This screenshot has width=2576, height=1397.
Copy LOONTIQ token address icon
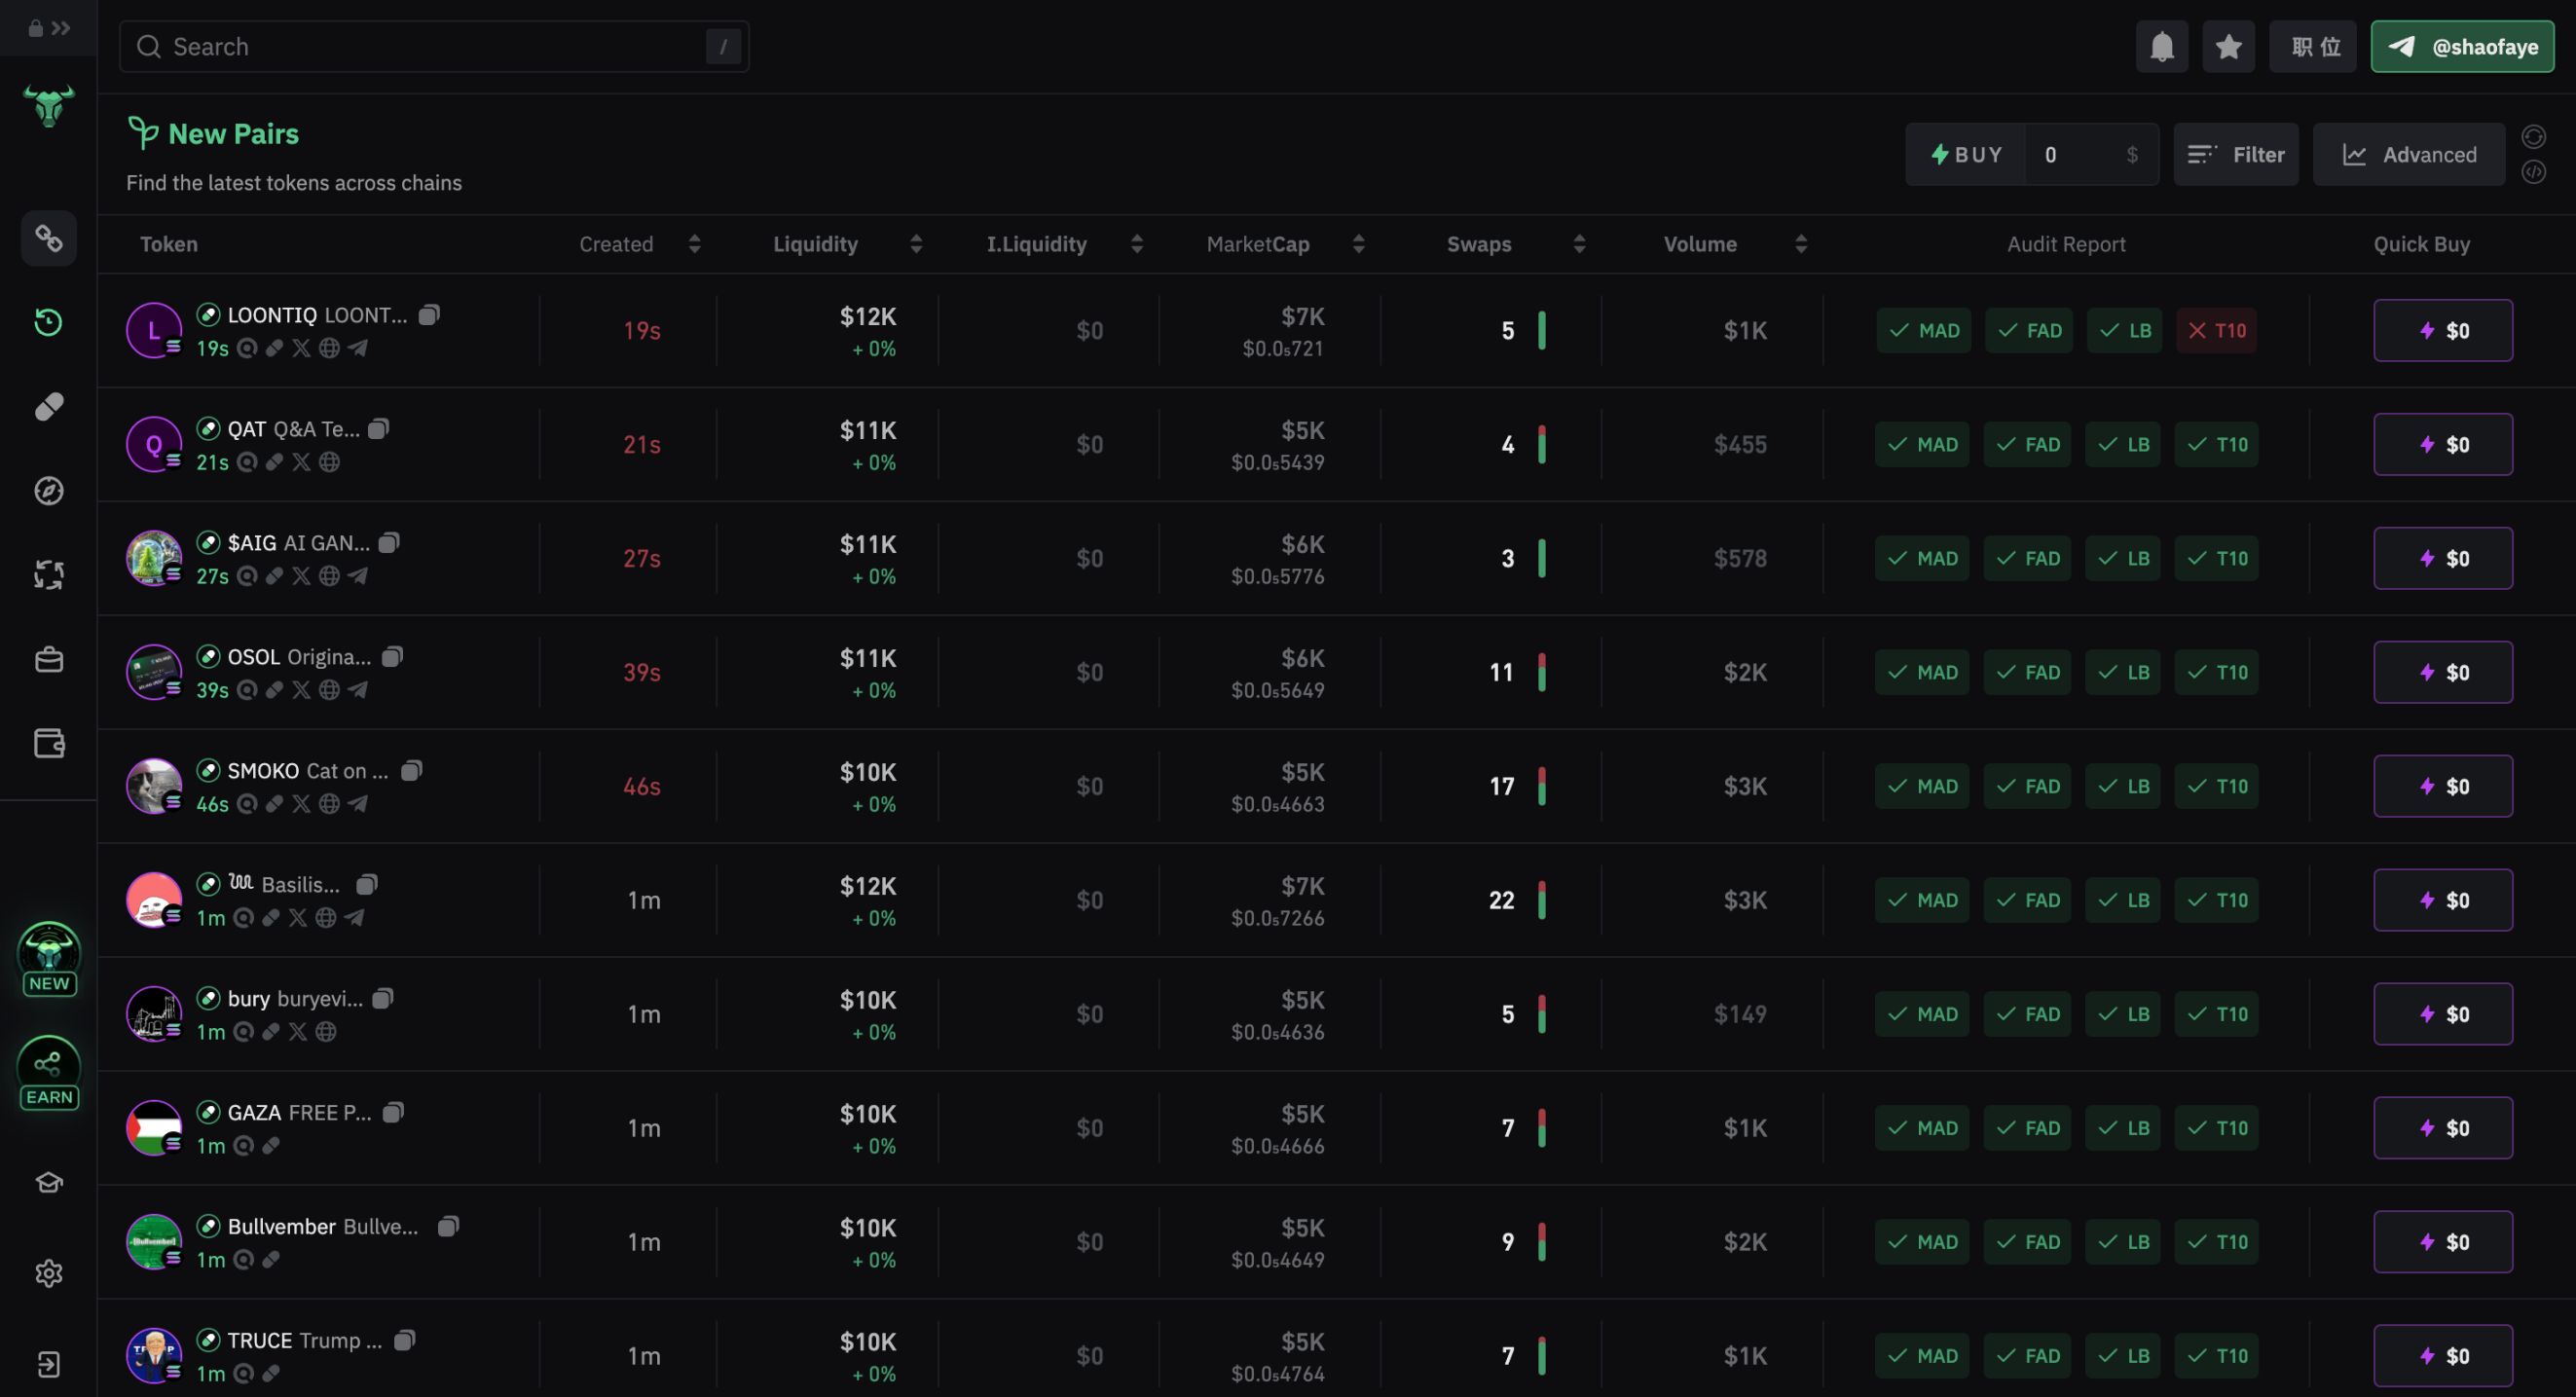pyautogui.click(x=428, y=315)
